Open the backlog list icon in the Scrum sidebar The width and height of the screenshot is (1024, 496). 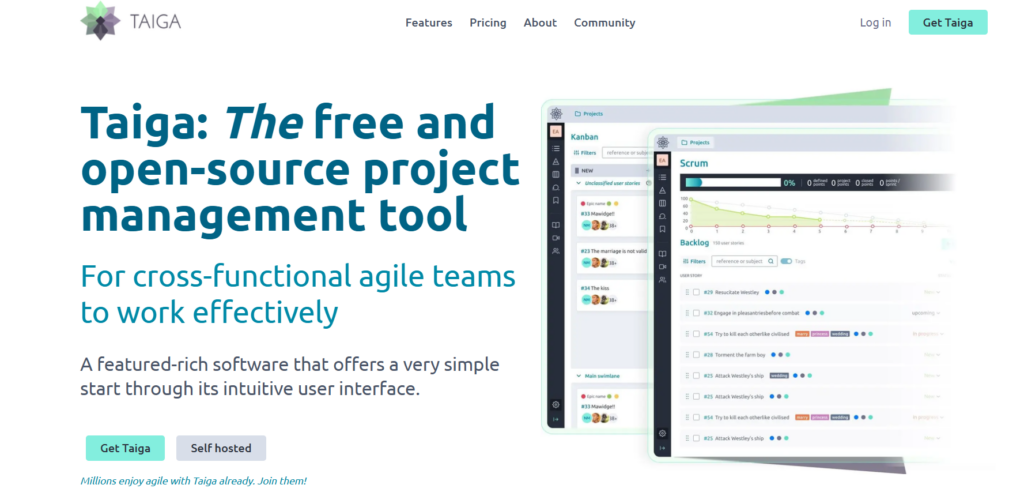click(x=662, y=177)
